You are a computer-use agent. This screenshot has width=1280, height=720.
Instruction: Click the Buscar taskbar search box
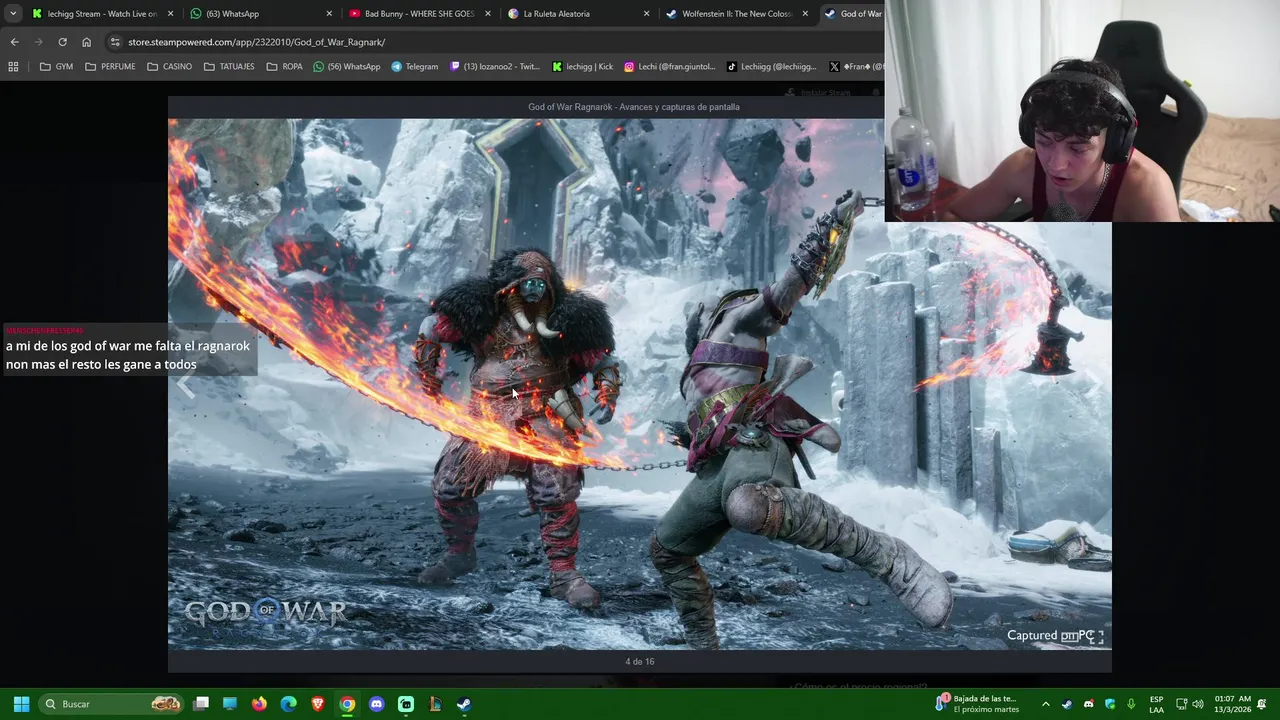(113, 704)
